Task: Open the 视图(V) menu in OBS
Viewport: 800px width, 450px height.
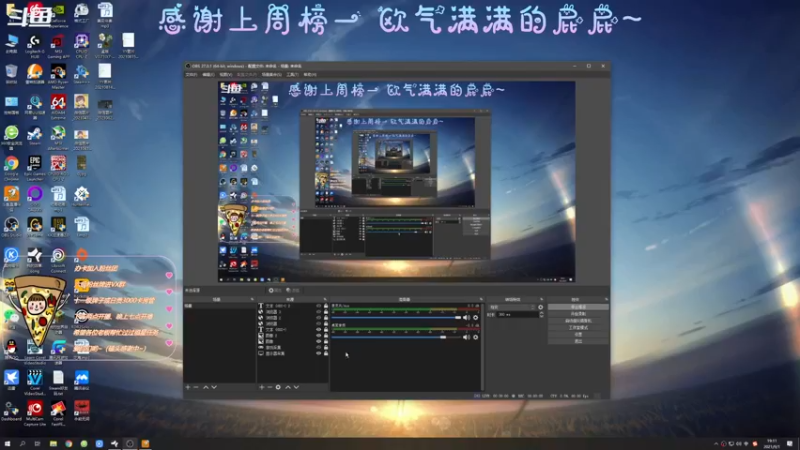Action: tap(226, 74)
